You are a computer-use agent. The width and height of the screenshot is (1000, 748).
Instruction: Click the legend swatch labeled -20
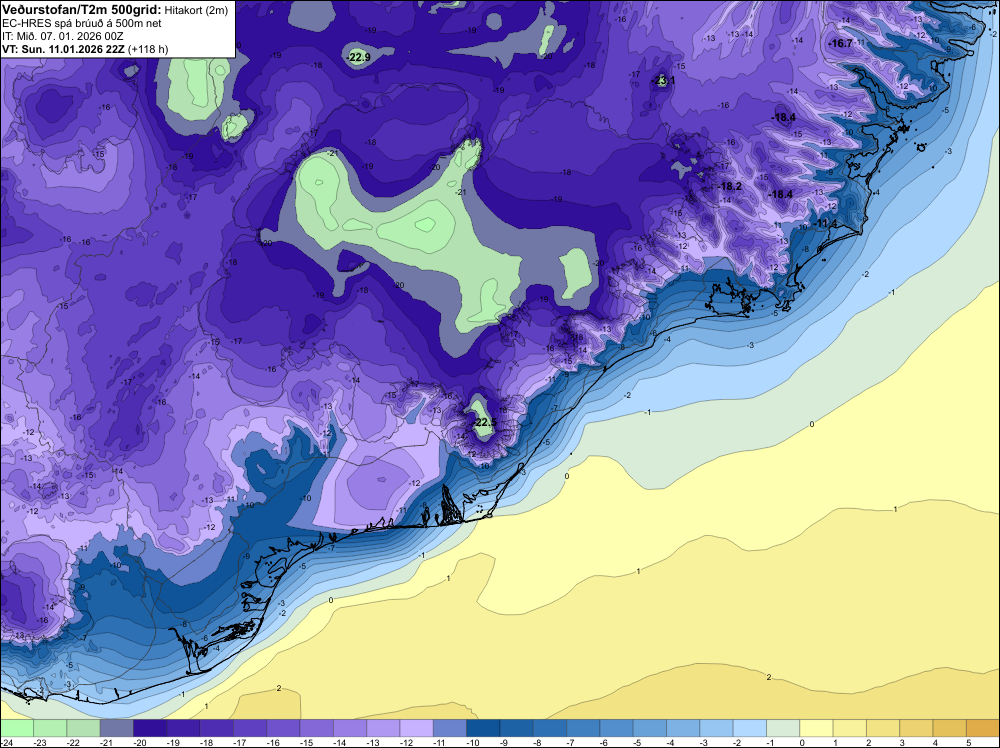150,728
